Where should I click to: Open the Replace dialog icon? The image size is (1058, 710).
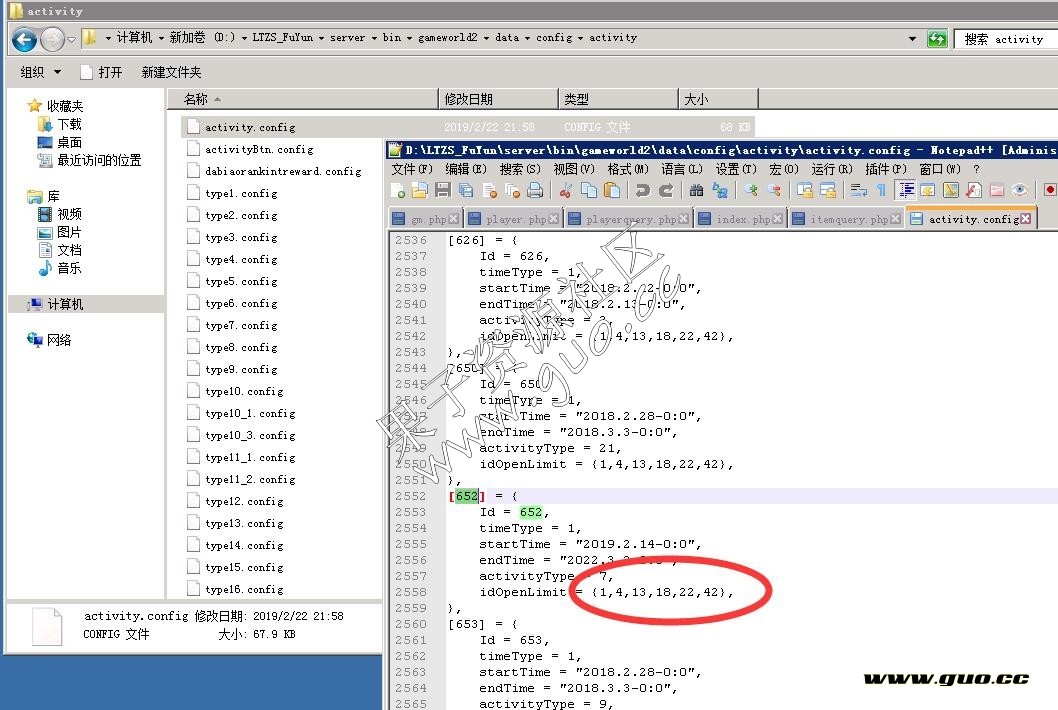(x=720, y=191)
